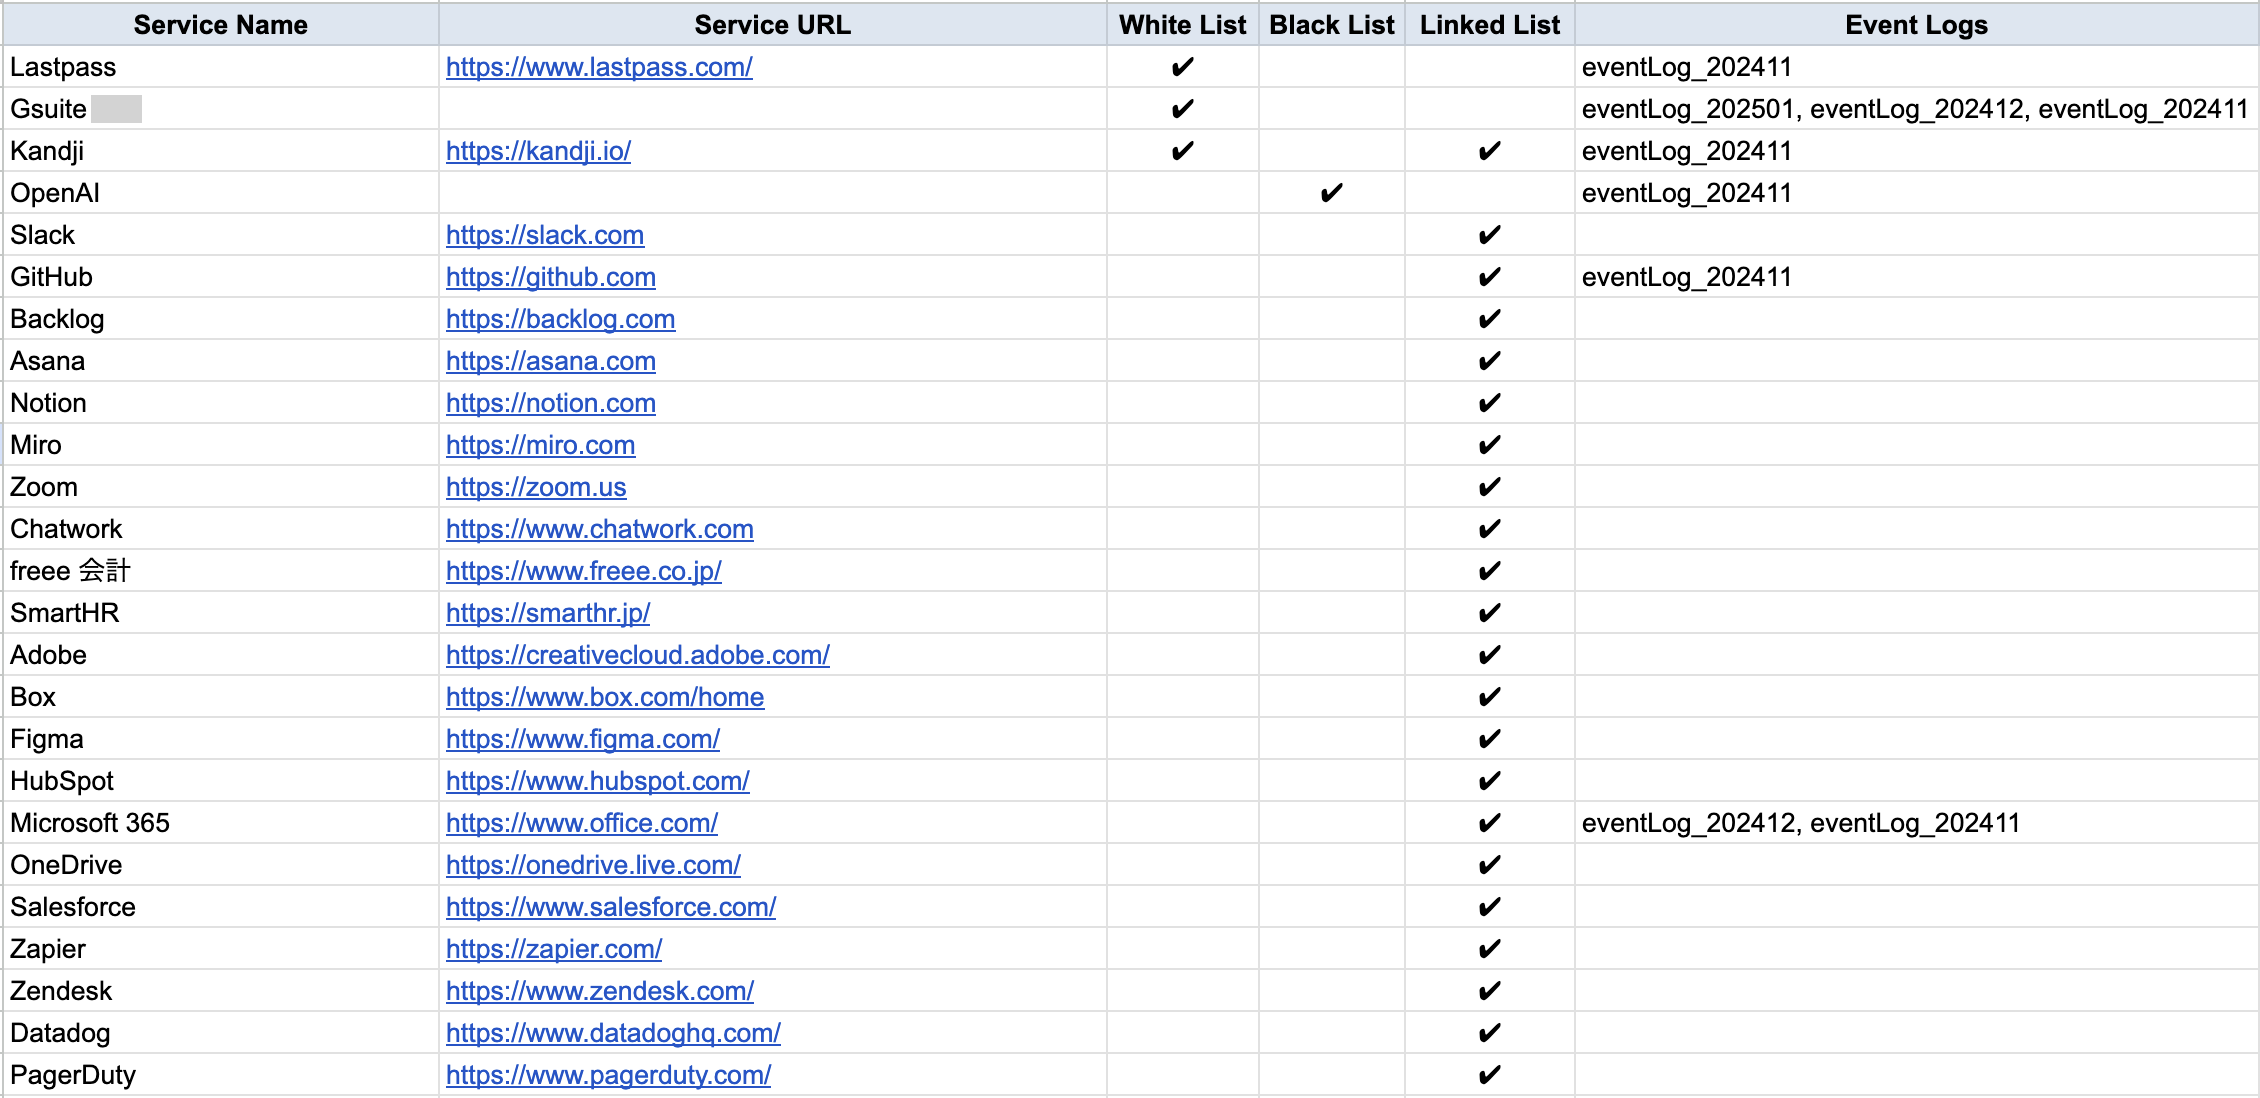Screen dimensions: 2260x1098
Task: Select the Black List column header
Action: click(x=1332, y=25)
